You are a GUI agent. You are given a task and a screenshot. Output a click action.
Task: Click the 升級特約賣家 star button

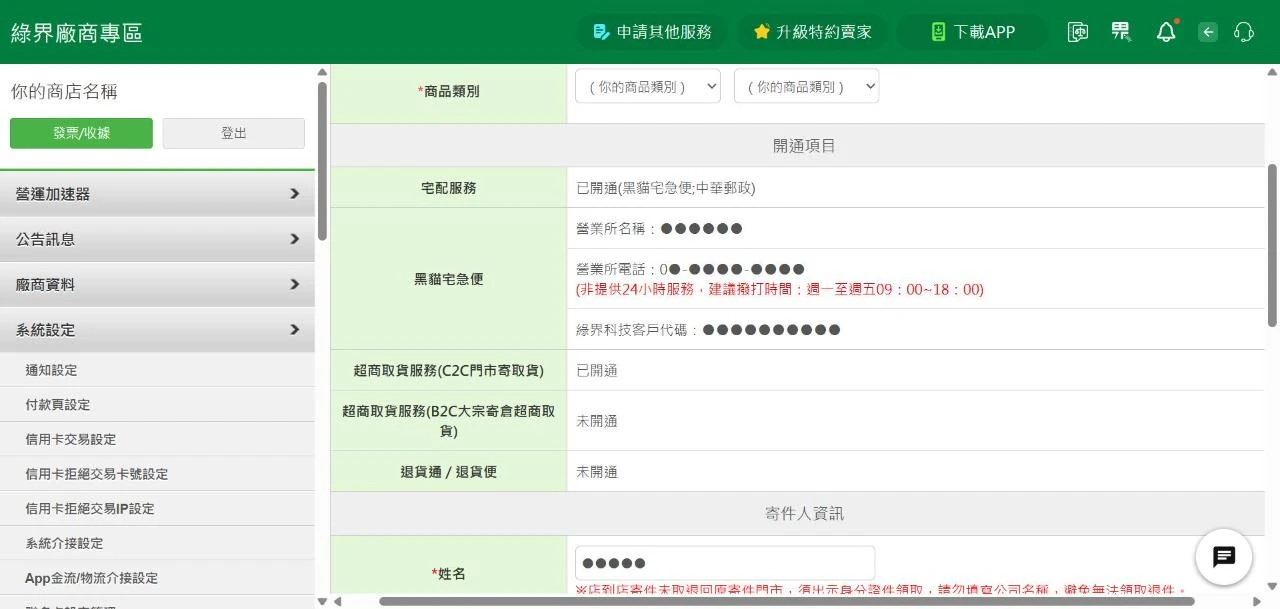[x=812, y=32]
